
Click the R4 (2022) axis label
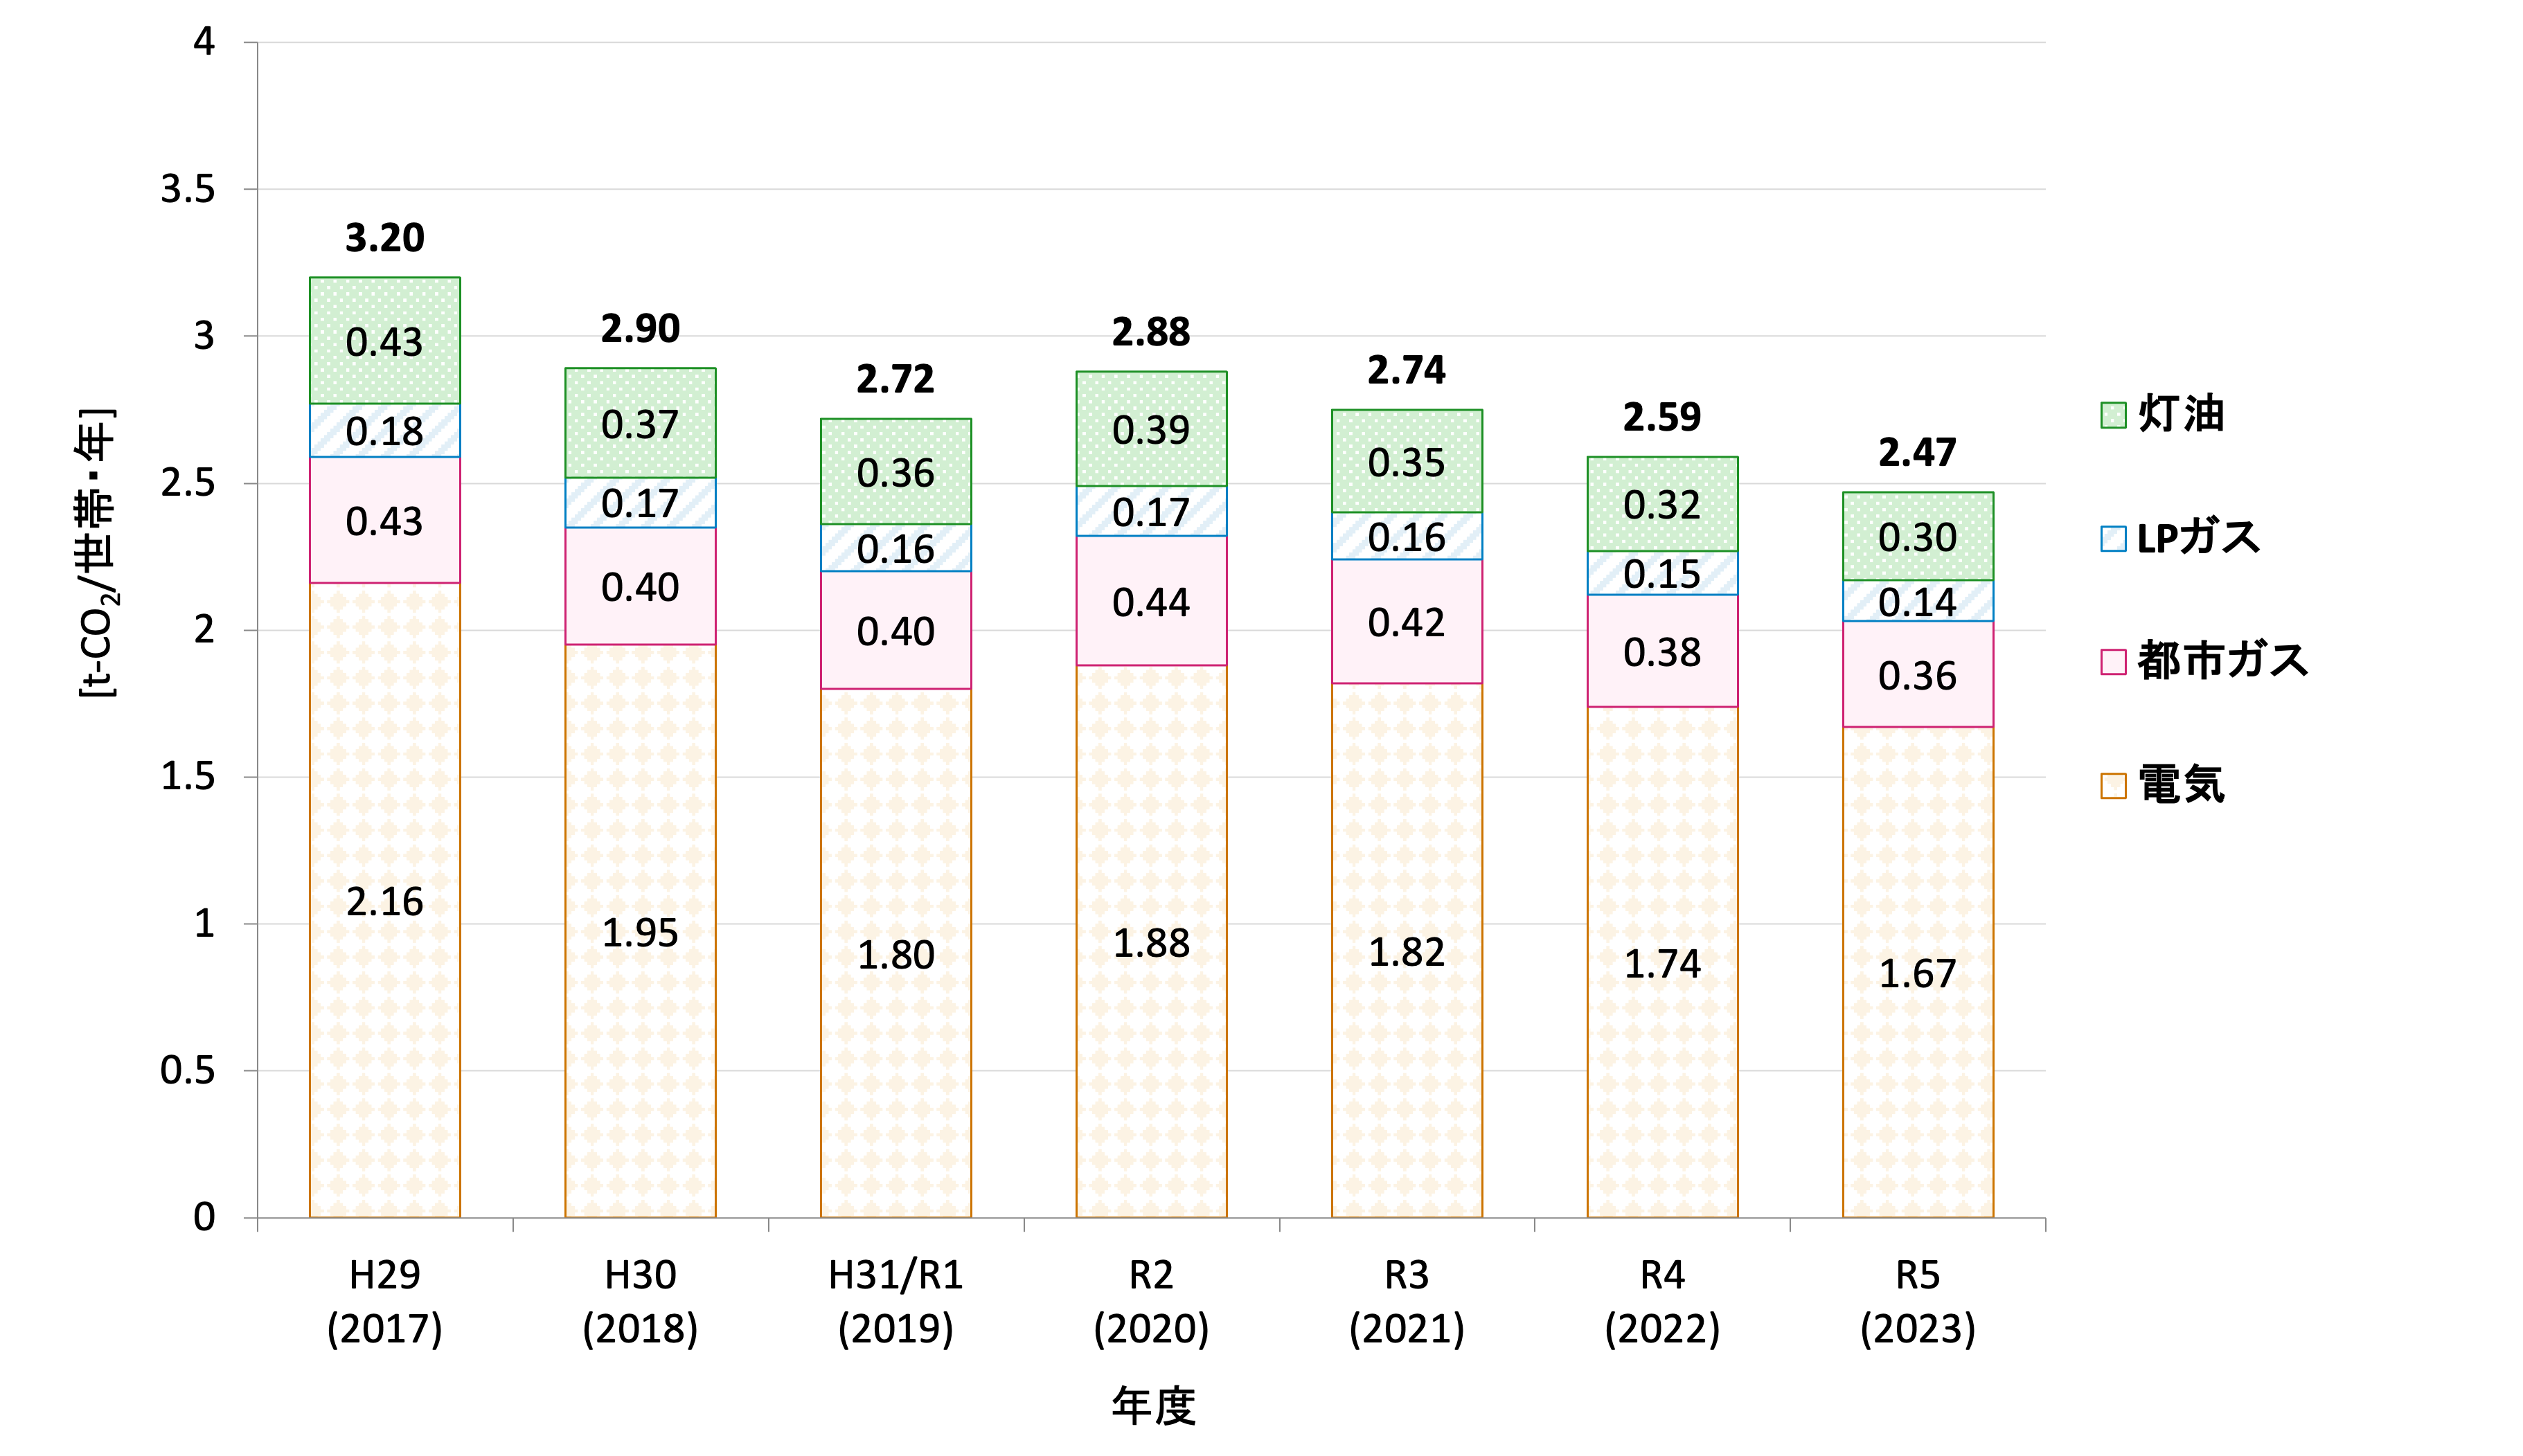pos(1662,1301)
